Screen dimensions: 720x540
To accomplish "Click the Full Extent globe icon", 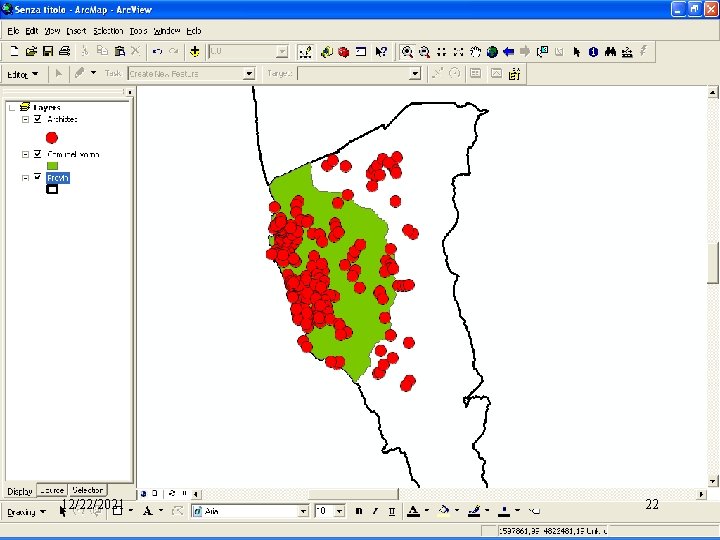I will coord(492,51).
